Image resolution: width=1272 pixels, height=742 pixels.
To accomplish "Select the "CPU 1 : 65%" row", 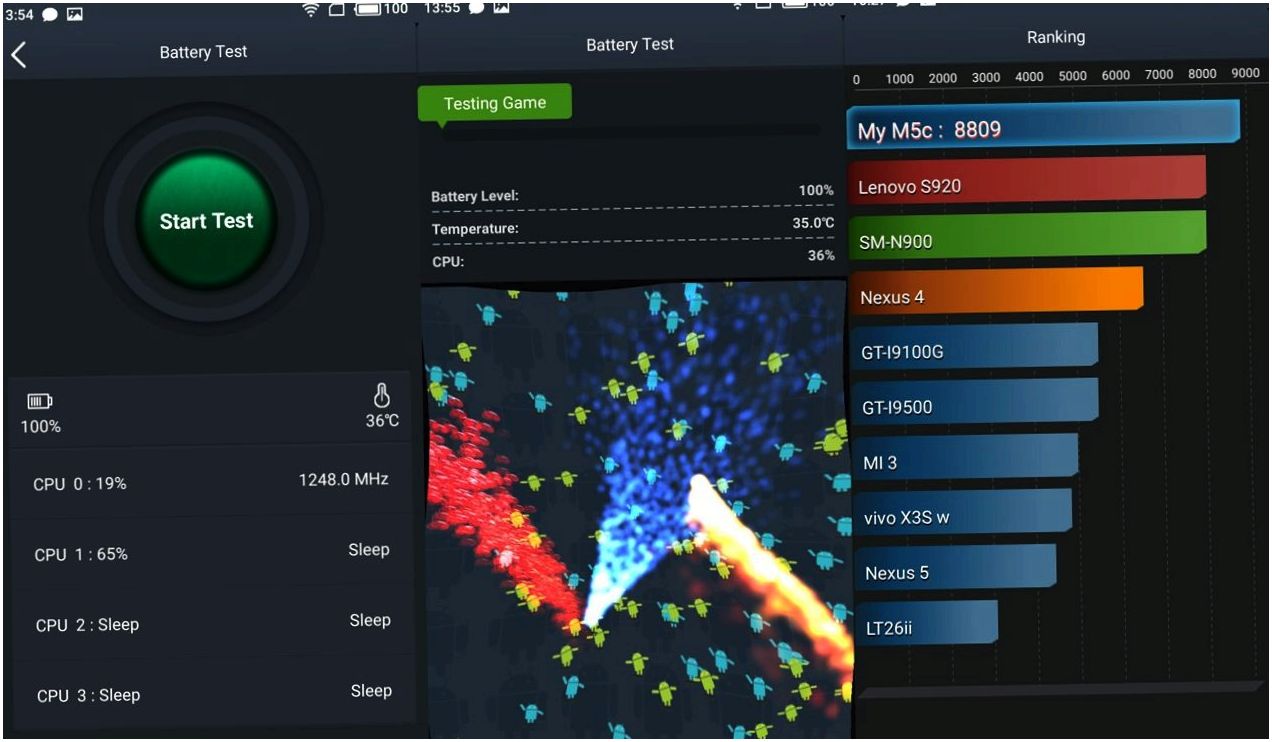I will click(x=210, y=553).
